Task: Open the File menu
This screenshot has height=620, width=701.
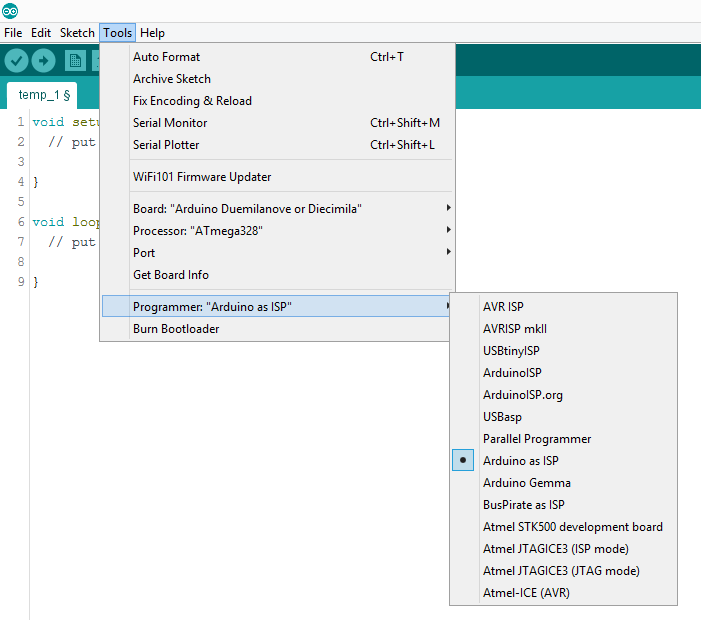Action: (13, 33)
